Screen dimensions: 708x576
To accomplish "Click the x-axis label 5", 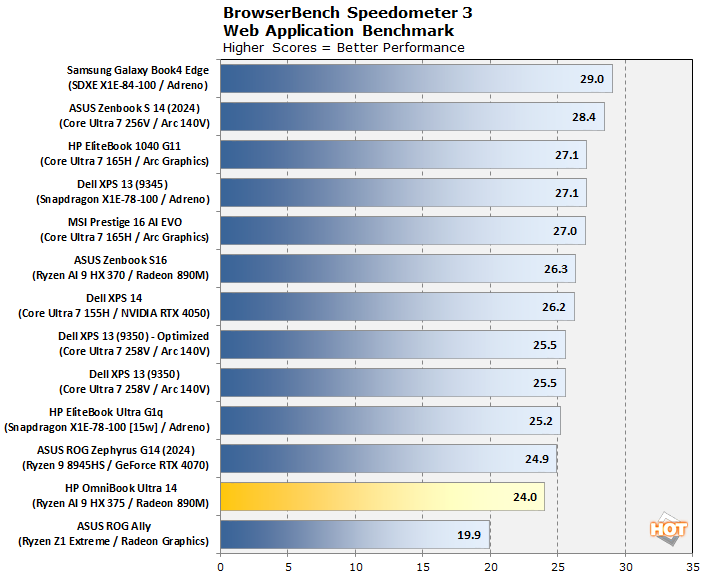I will pyautogui.click(x=288, y=567).
